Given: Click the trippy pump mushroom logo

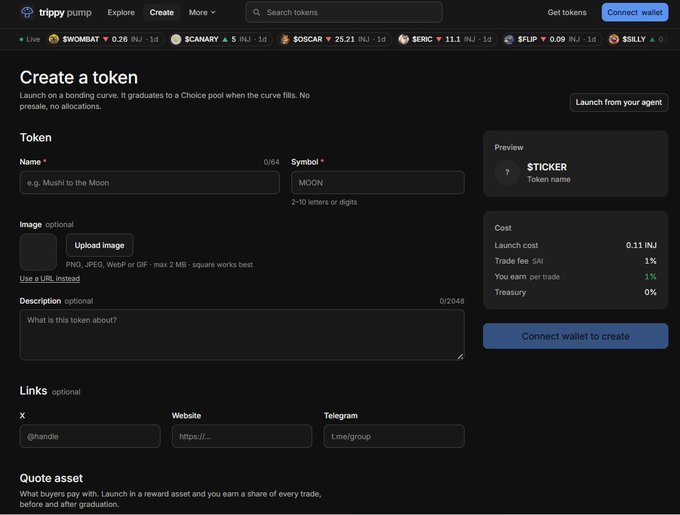Looking at the screenshot, I should click(27, 12).
